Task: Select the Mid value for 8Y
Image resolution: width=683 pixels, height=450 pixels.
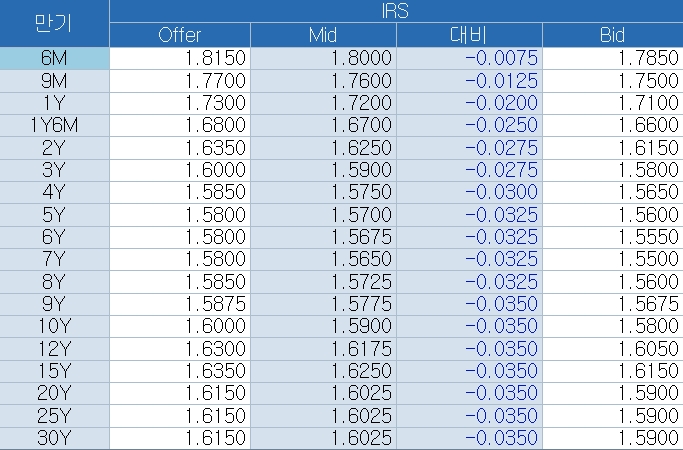Action: (x=323, y=281)
